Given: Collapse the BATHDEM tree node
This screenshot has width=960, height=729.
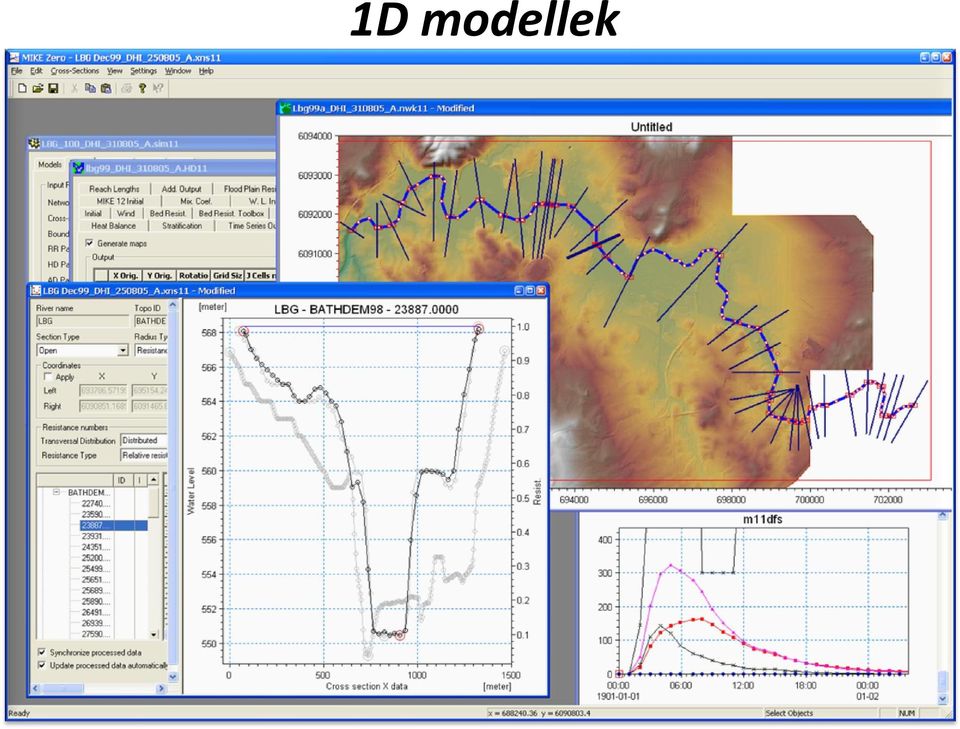Looking at the screenshot, I should (56, 492).
